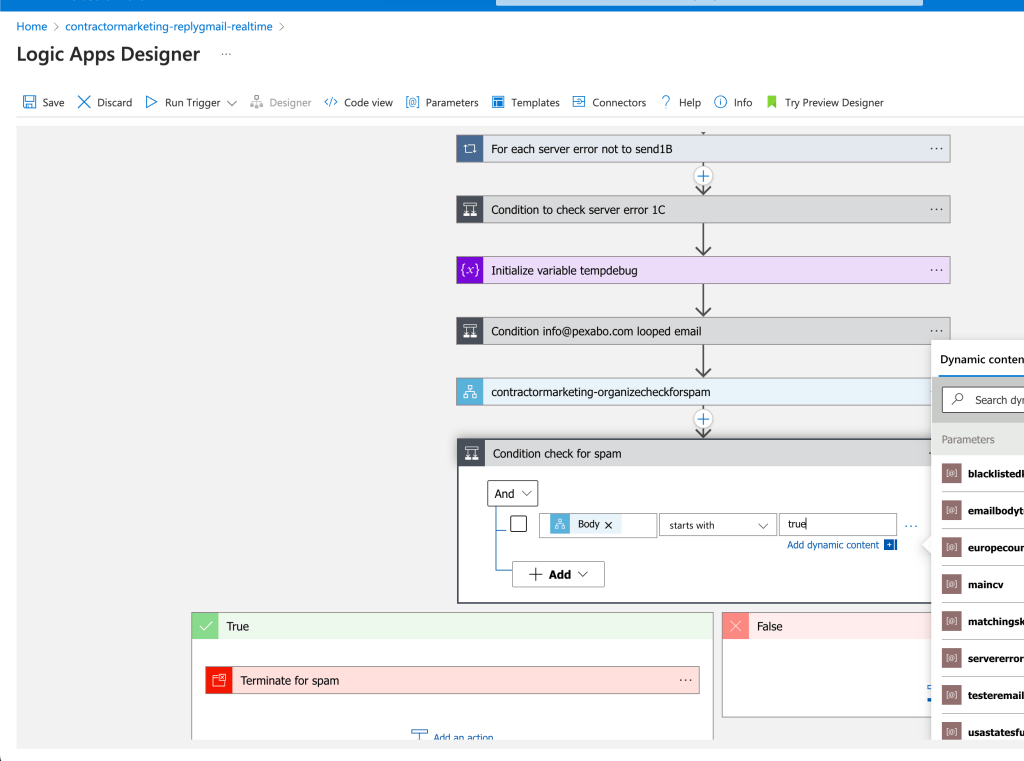This screenshot has height=761, width=1024.
Task: Click the looped email condition icon
Action: click(x=470, y=331)
